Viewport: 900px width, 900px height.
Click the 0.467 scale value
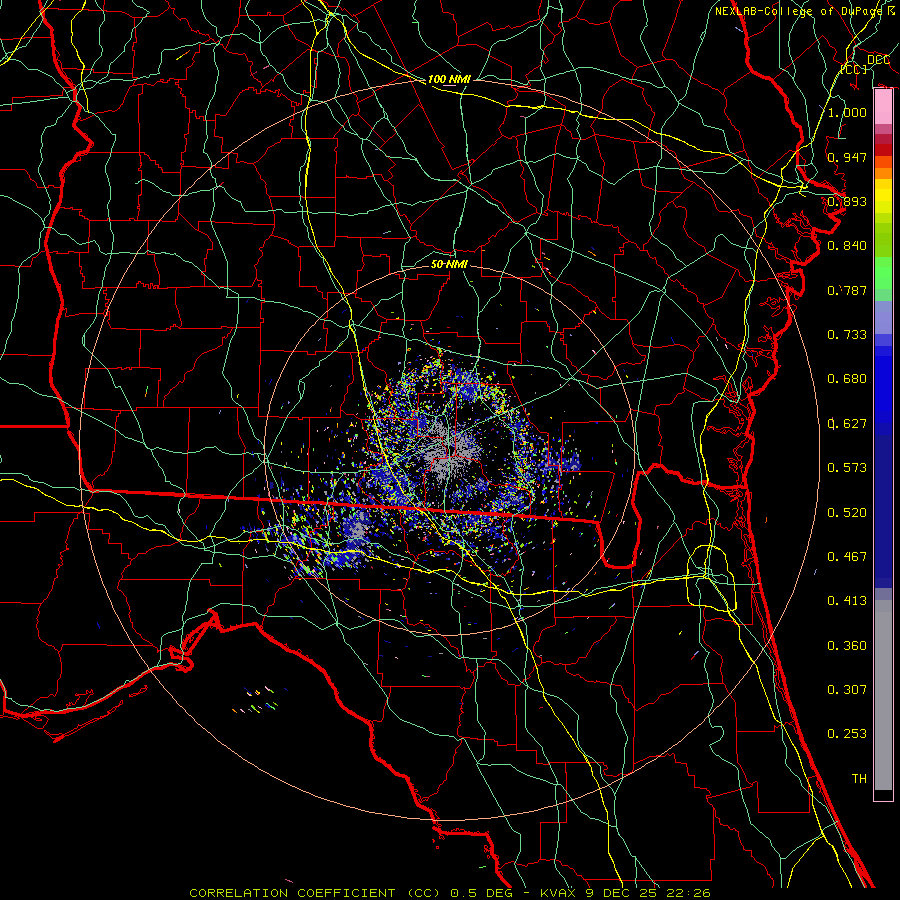tap(847, 557)
